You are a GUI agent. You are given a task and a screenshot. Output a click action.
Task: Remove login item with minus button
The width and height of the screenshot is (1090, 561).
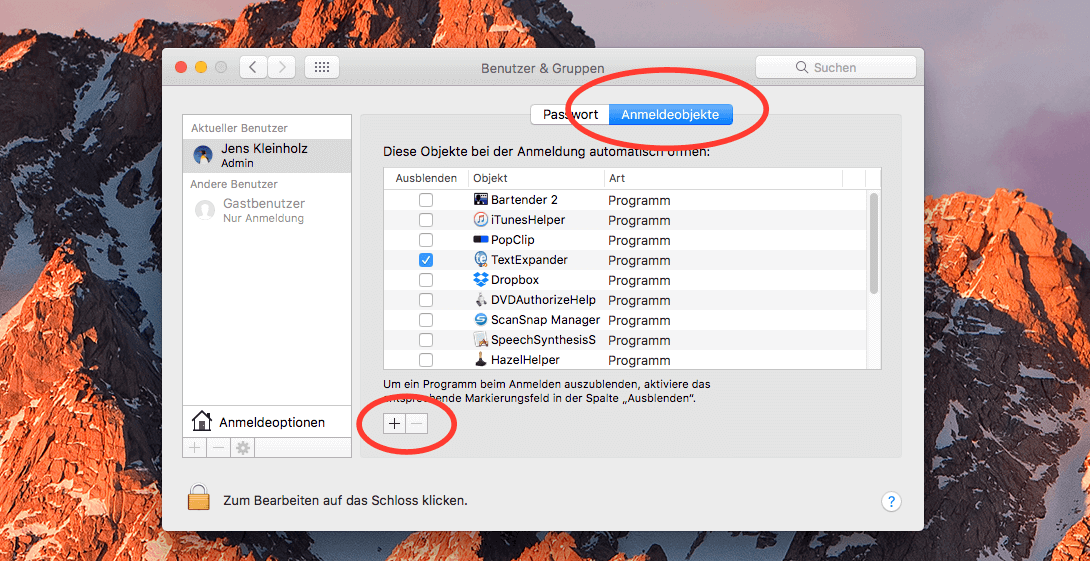pos(417,424)
